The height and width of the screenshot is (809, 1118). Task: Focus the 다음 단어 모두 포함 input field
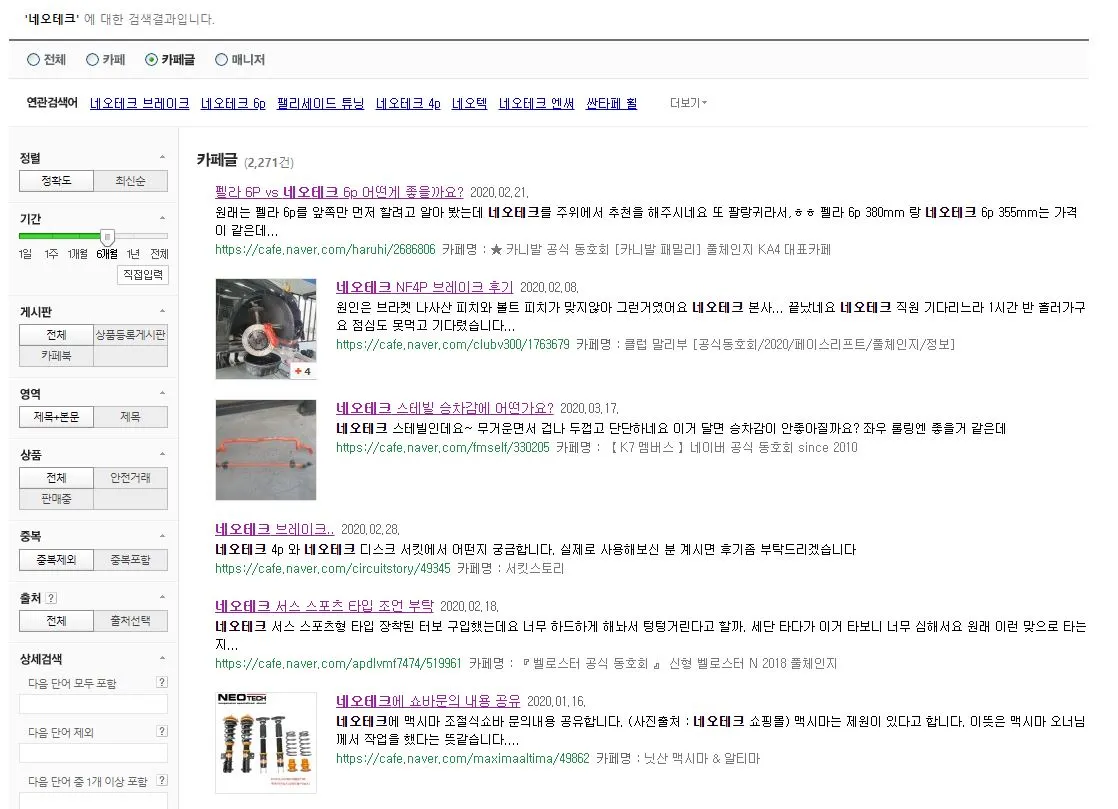pyautogui.click(x=93, y=704)
